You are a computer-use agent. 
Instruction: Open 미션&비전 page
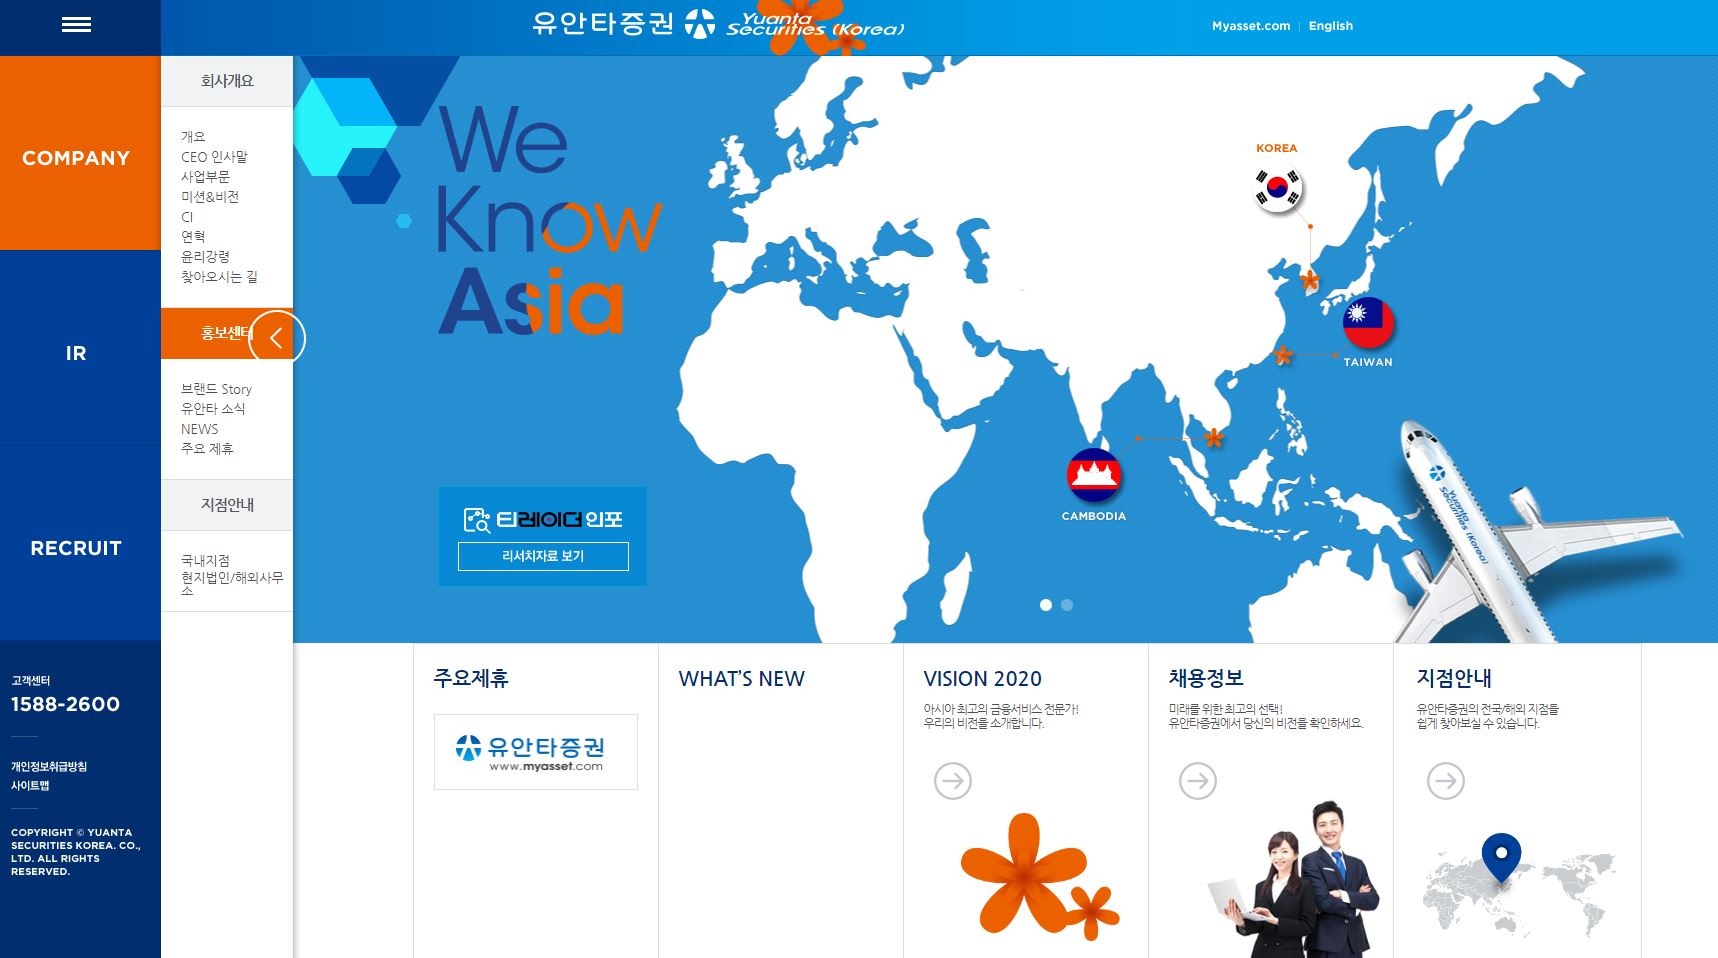coord(210,197)
